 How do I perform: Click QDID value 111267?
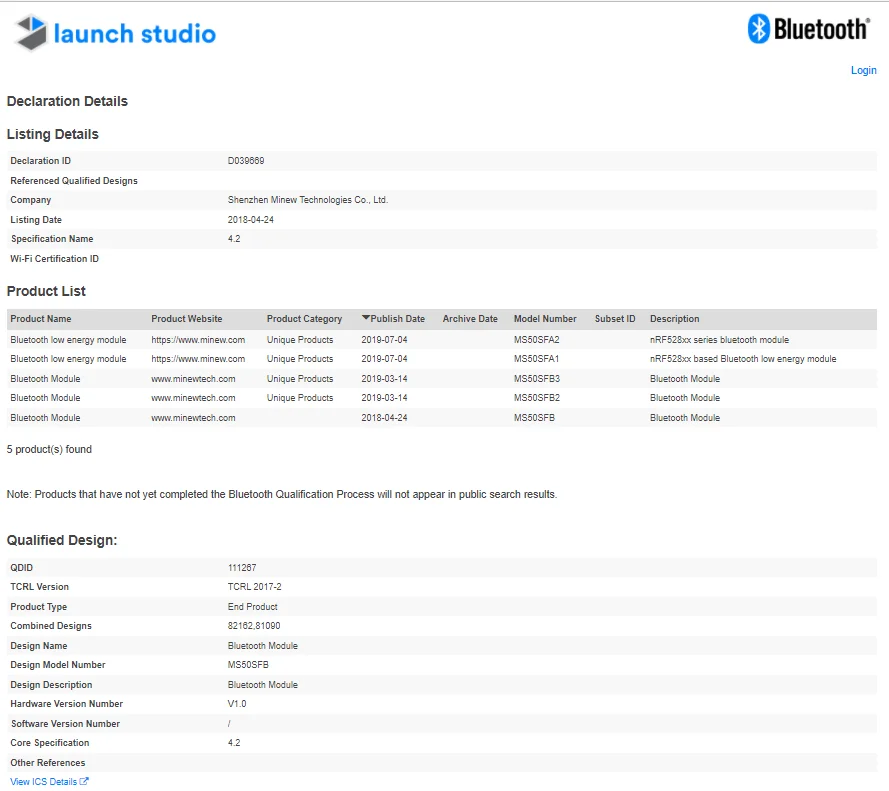pyautogui.click(x=242, y=568)
